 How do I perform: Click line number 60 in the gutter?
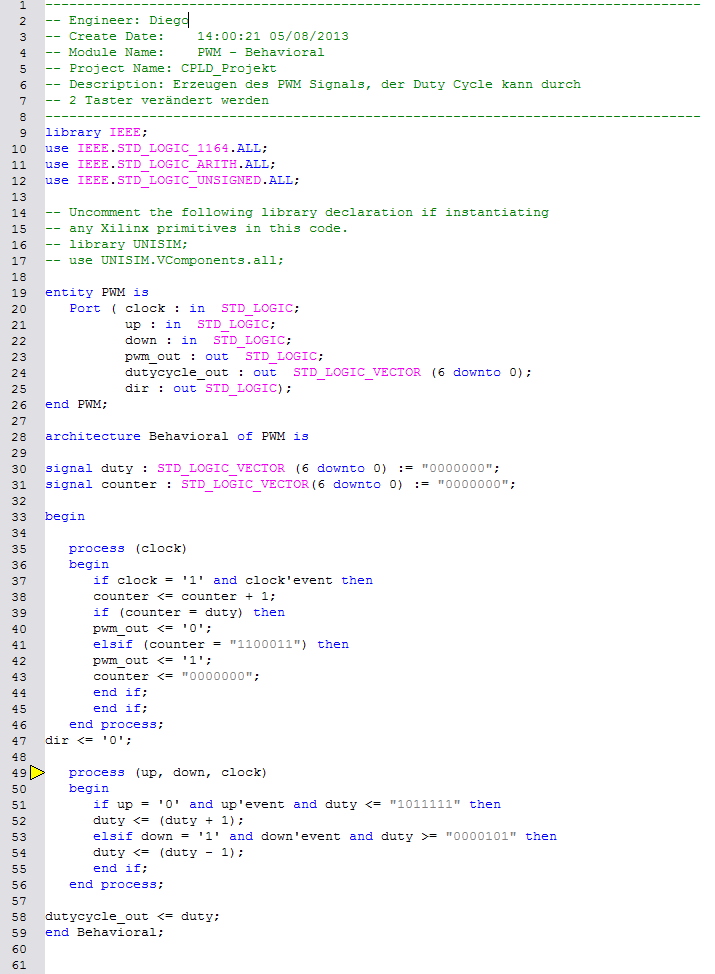tap(19, 949)
